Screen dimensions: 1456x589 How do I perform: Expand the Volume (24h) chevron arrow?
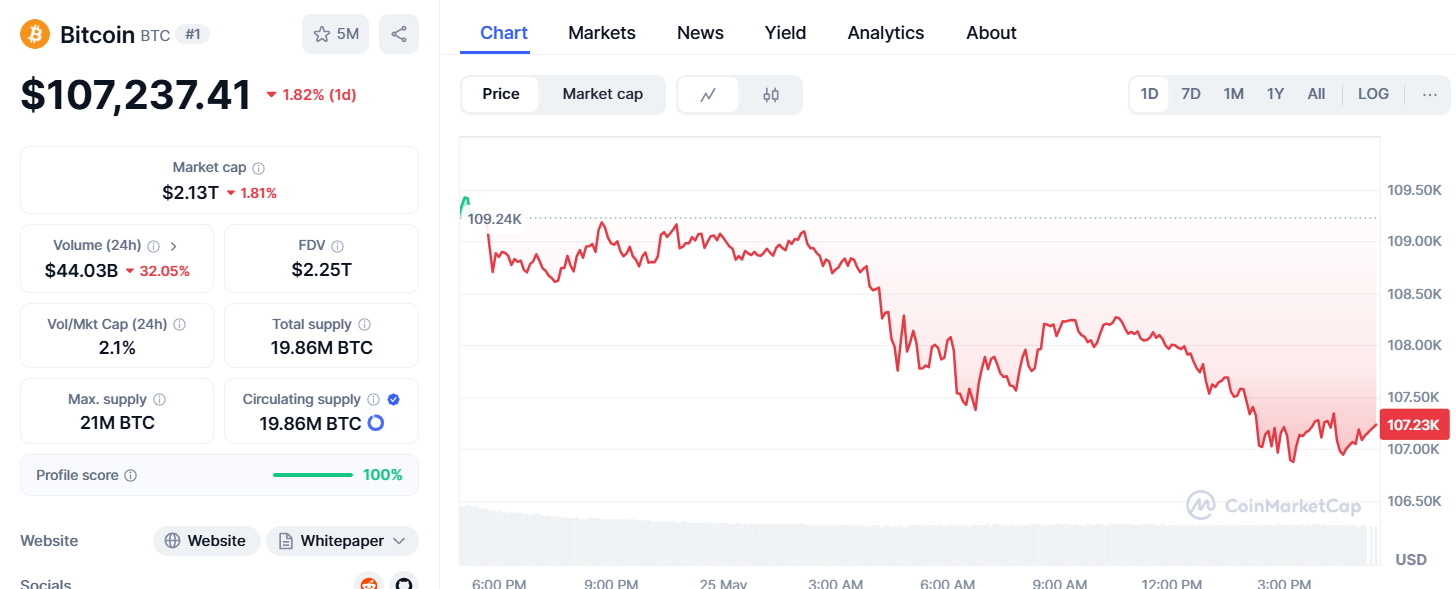(x=174, y=246)
